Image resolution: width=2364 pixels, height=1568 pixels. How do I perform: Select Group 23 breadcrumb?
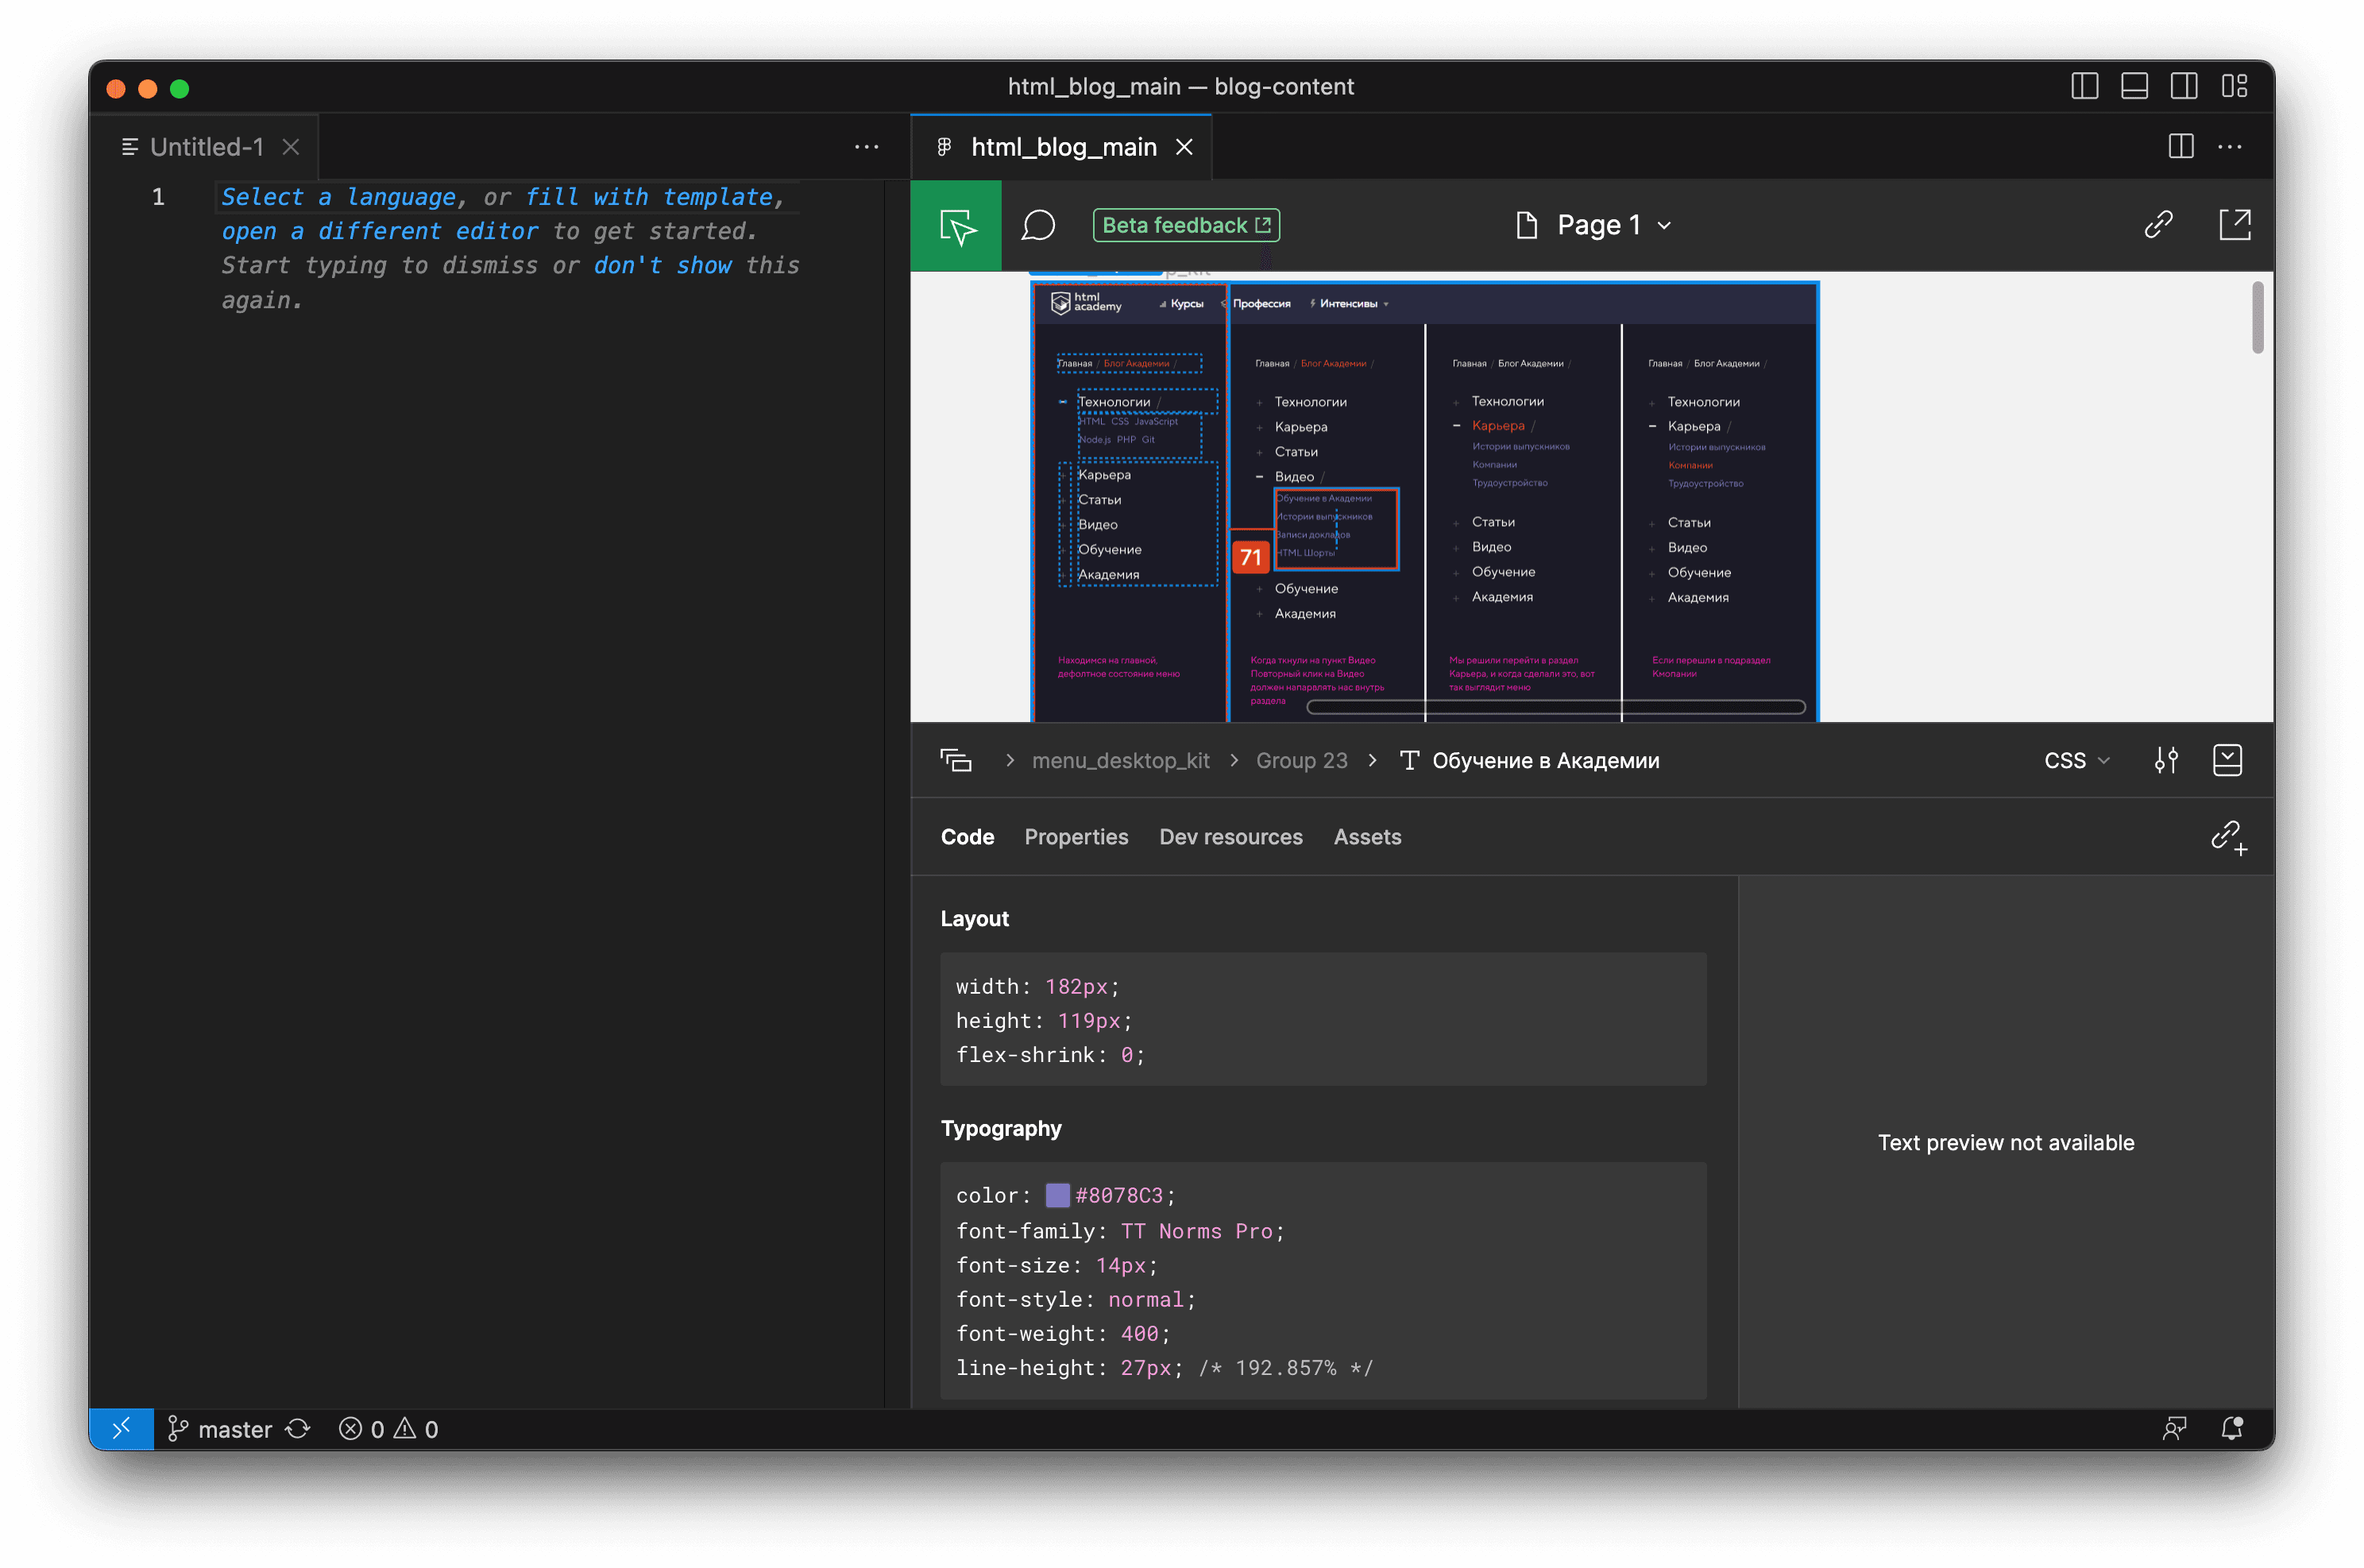tap(1301, 761)
